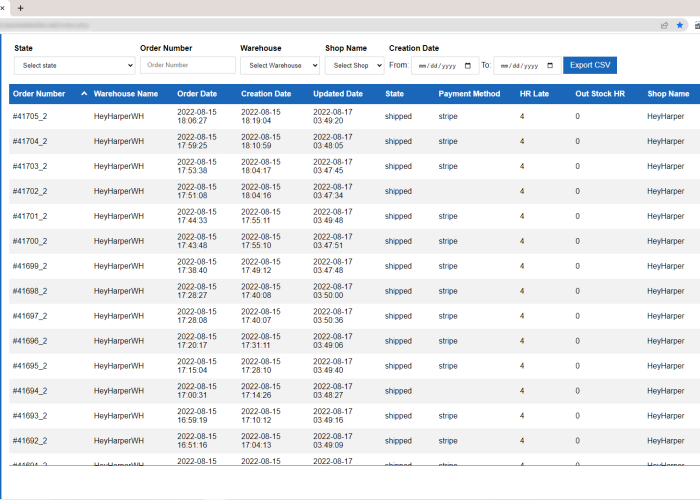Viewport: 700px width, 500px height.
Task: Click order date 2022-08-15 18:06:27
Action: [x=197, y=117]
